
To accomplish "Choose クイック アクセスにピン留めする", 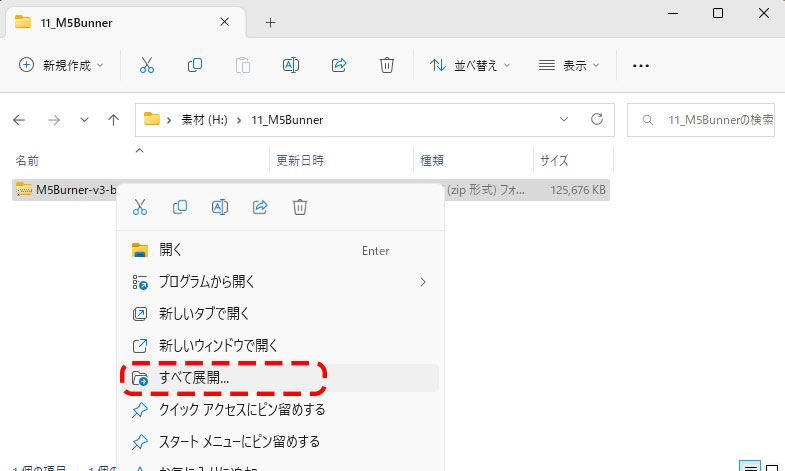I will [278, 410].
